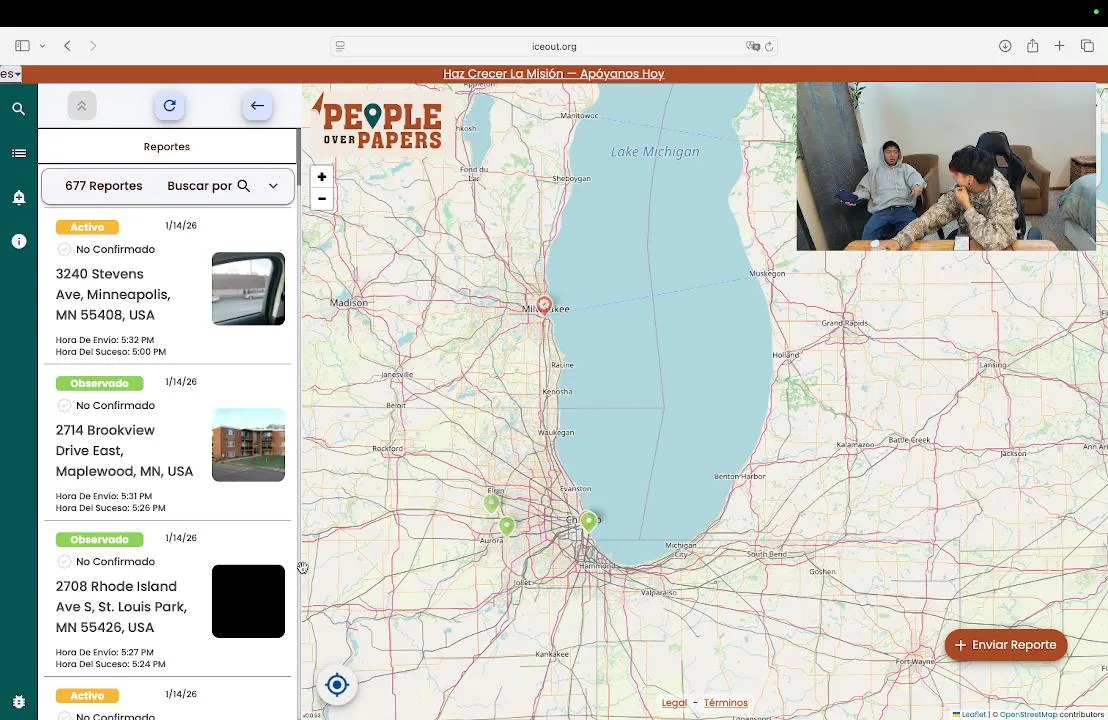Refresh the reports list

pyautogui.click(x=170, y=106)
